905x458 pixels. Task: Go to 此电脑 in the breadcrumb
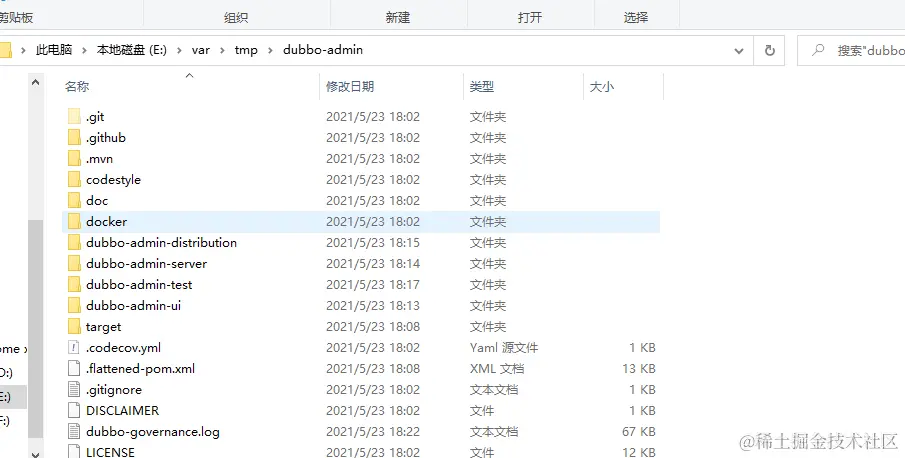[x=54, y=50]
